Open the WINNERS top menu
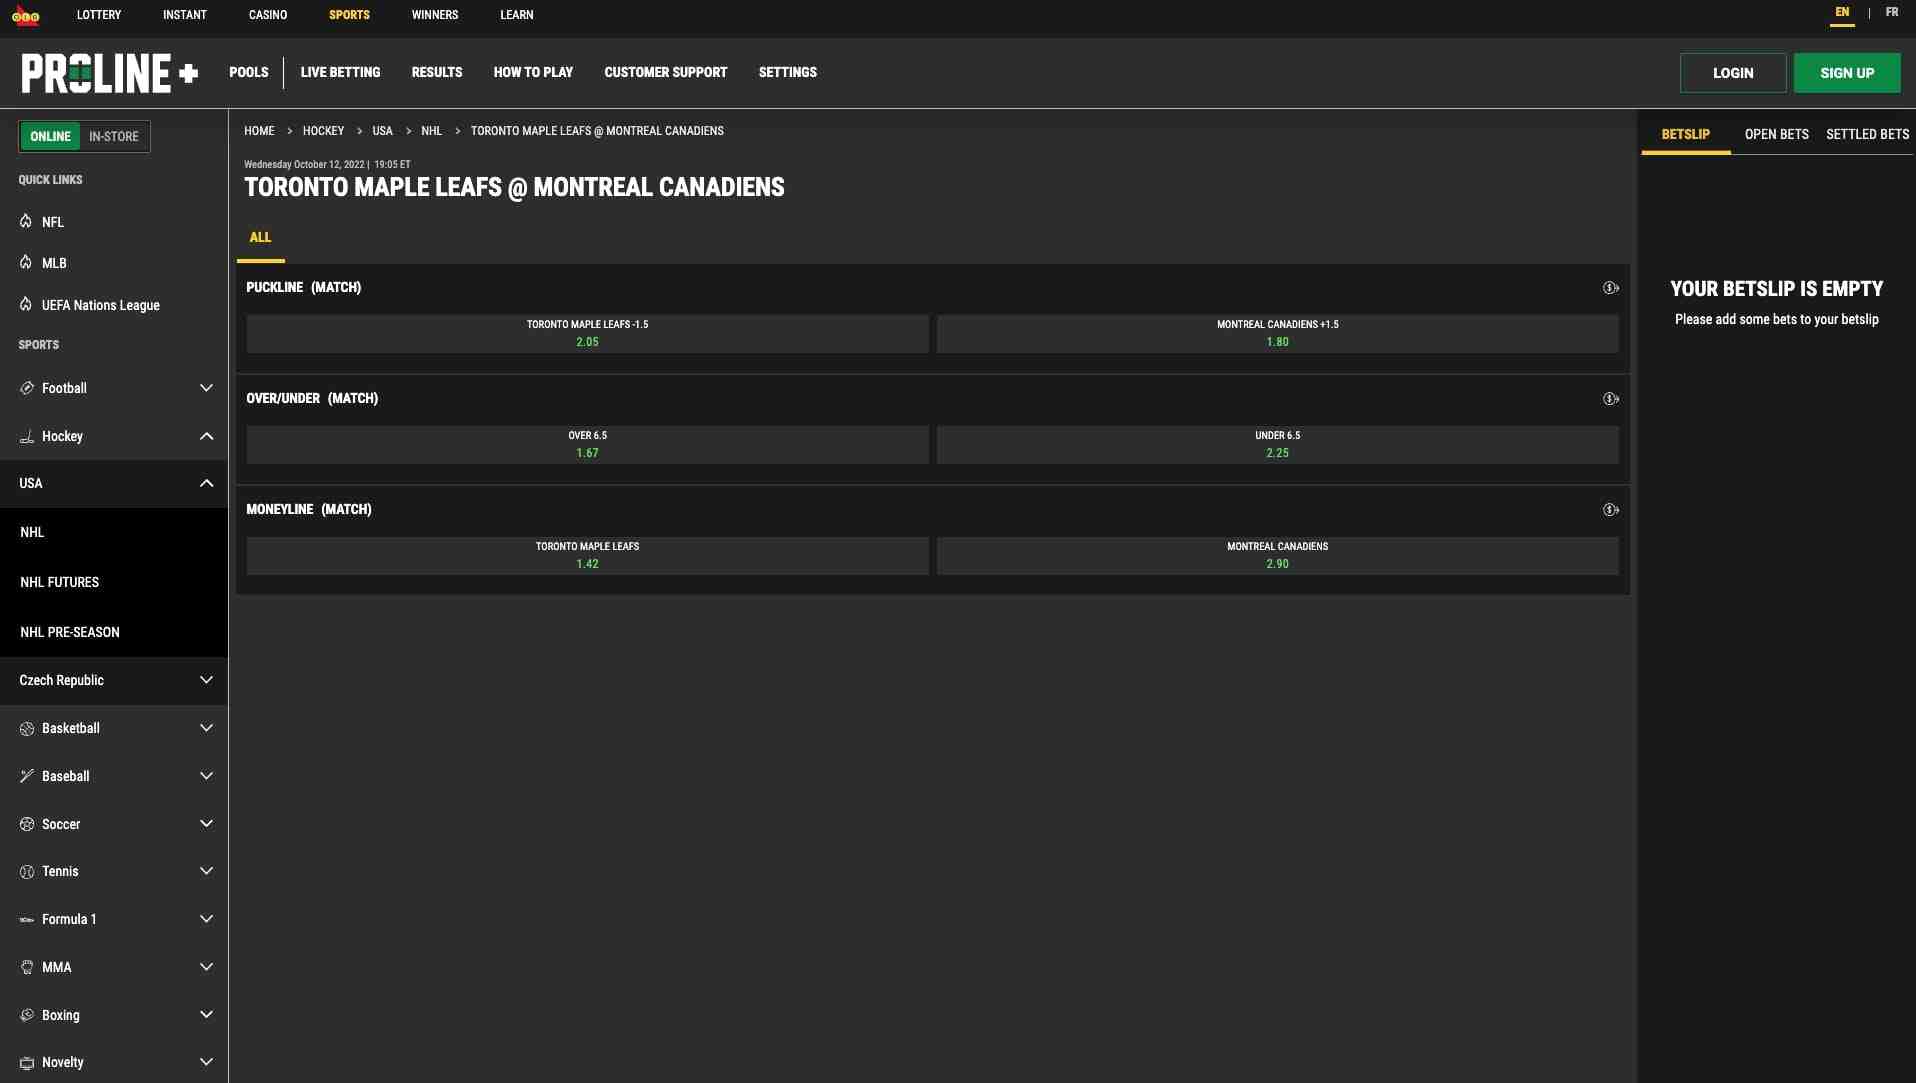 click(435, 15)
